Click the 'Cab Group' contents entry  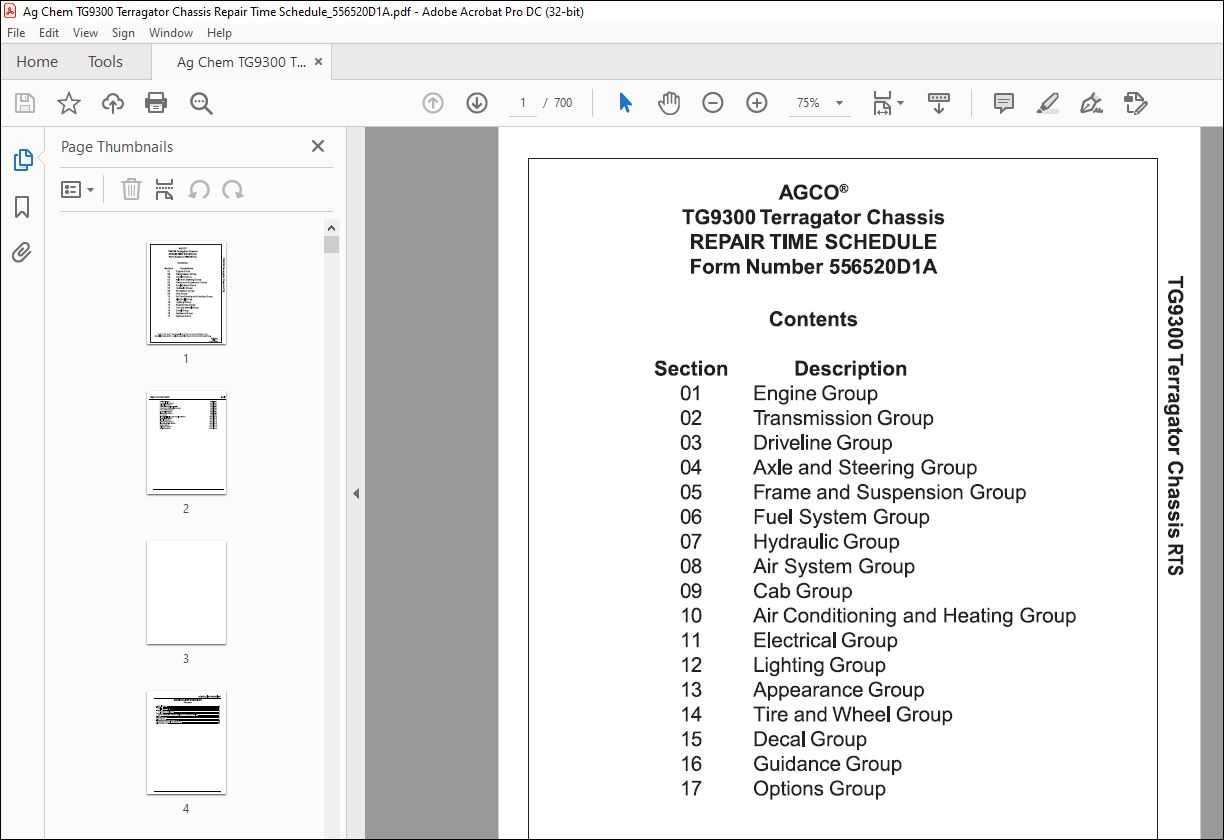(802, 591)
